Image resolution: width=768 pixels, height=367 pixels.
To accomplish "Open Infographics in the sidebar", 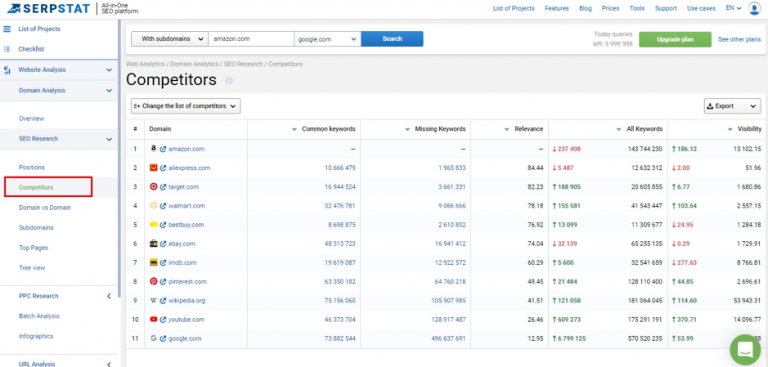I will (36, 337).
